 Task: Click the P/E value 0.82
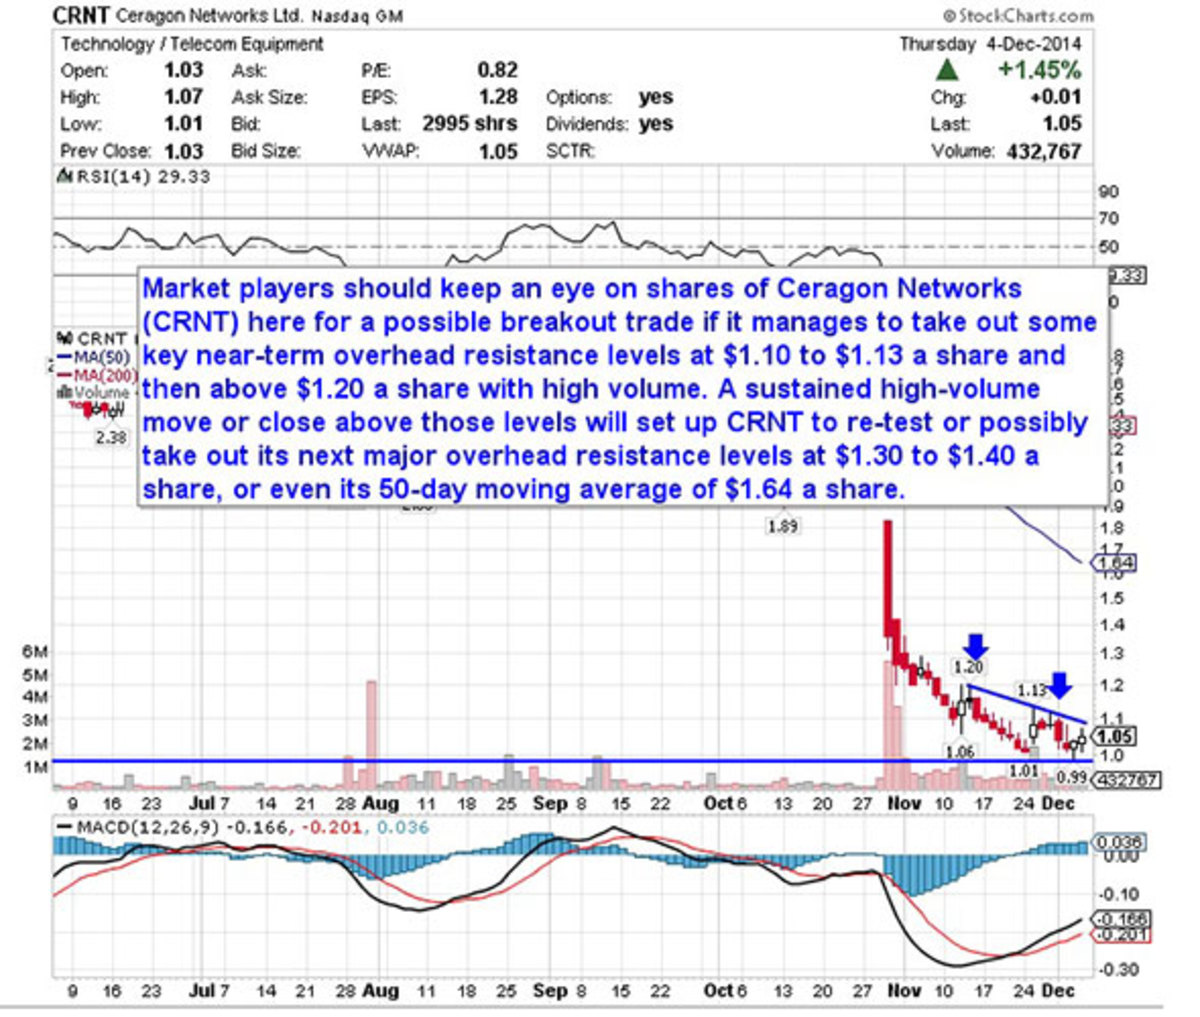point(497,71)
